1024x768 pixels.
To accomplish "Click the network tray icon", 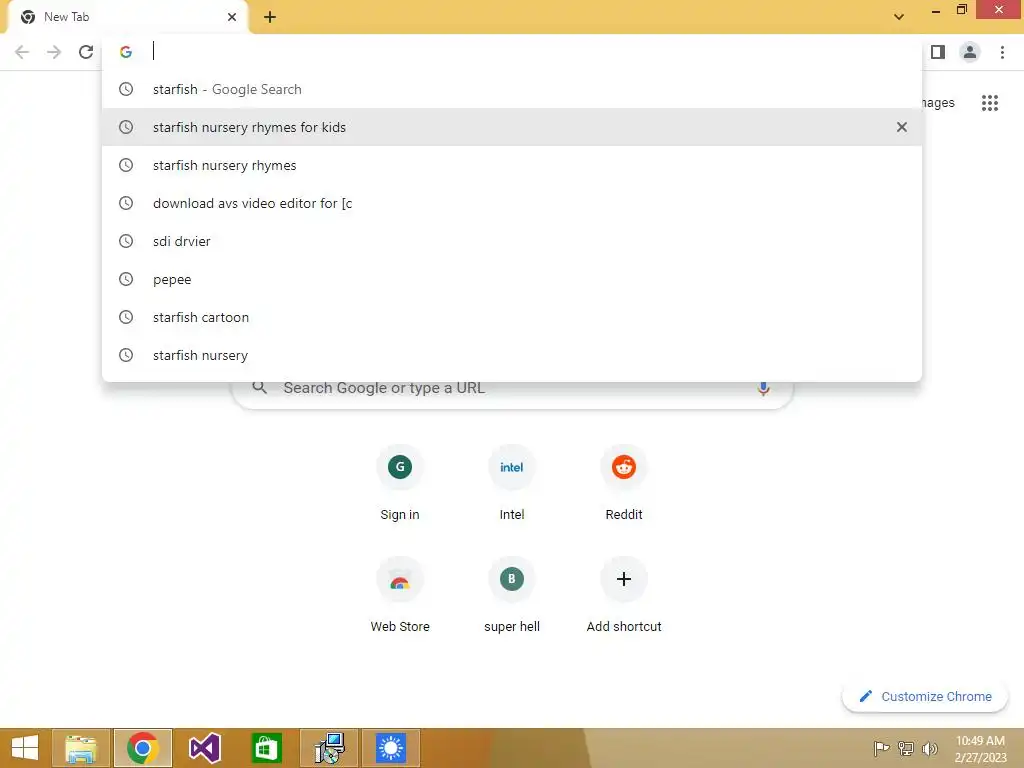I will pyautogui.click(x=906, y=748).
